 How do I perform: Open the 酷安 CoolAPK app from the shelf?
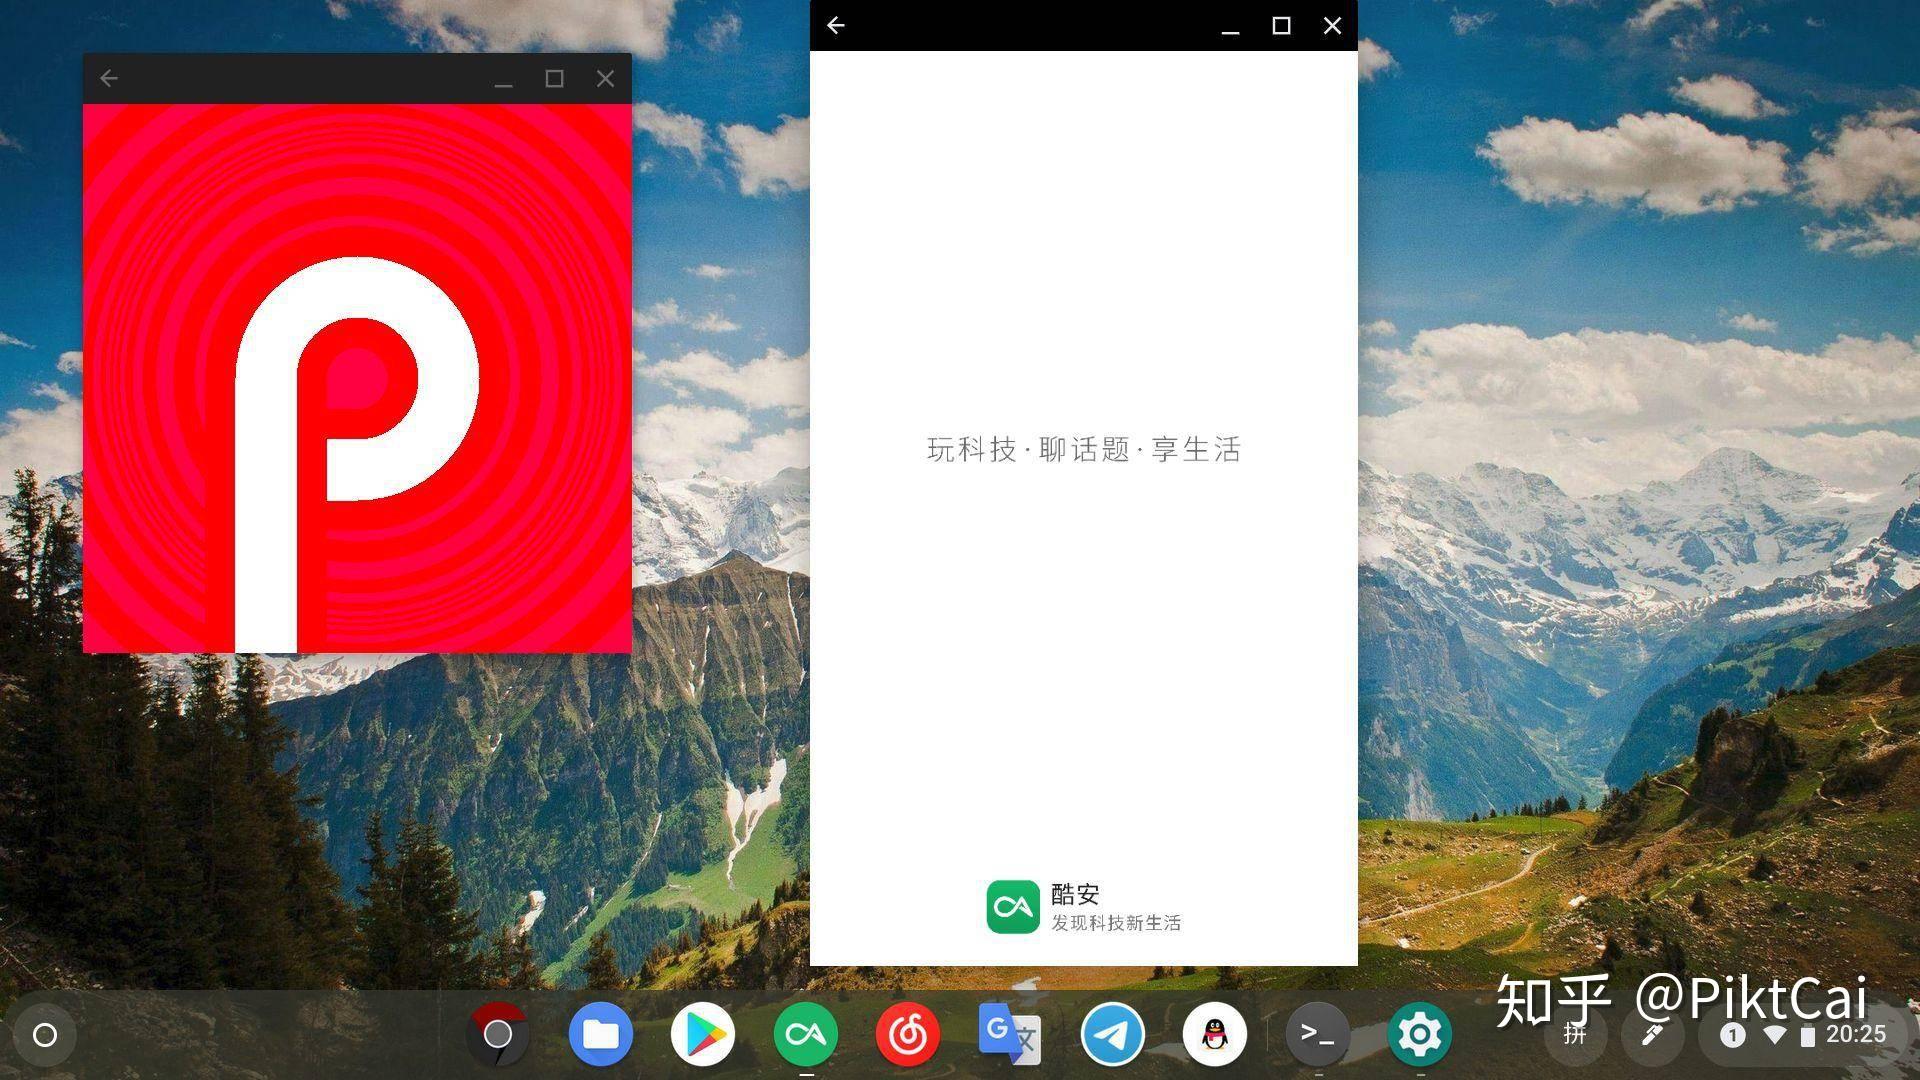(x=806, y=1035)
